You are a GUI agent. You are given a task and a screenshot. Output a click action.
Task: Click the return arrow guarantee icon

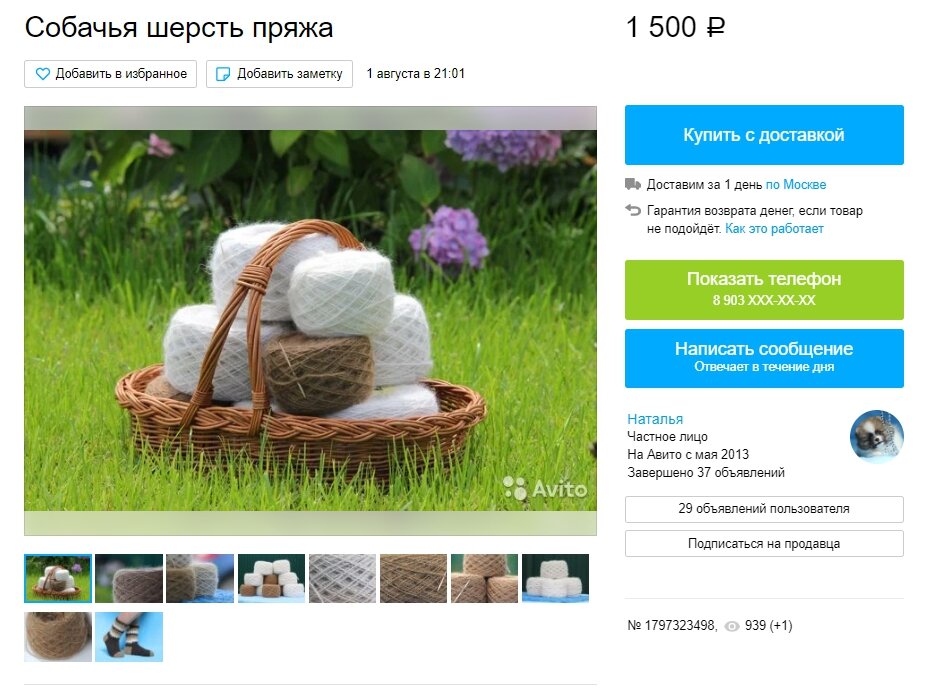click(x=633, y=210)
